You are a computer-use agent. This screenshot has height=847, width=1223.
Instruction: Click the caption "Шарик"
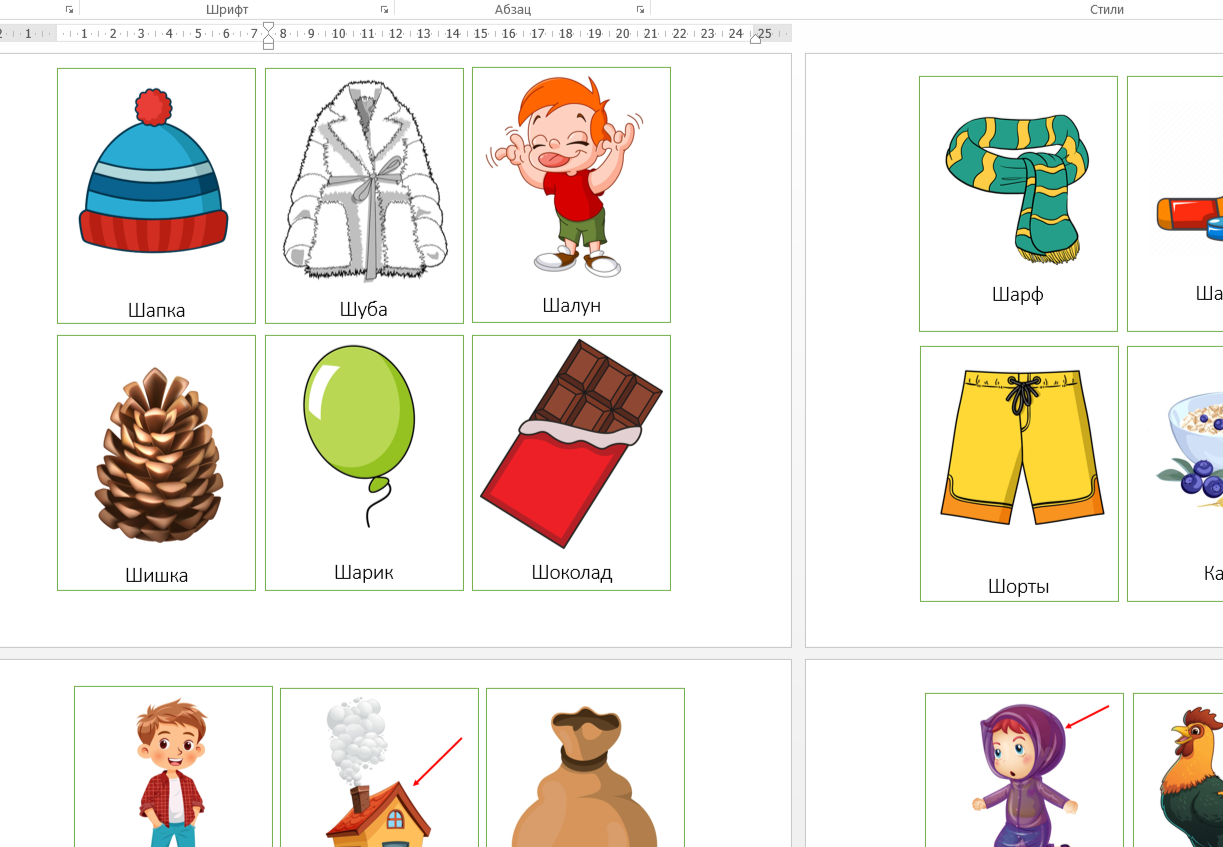364,573
